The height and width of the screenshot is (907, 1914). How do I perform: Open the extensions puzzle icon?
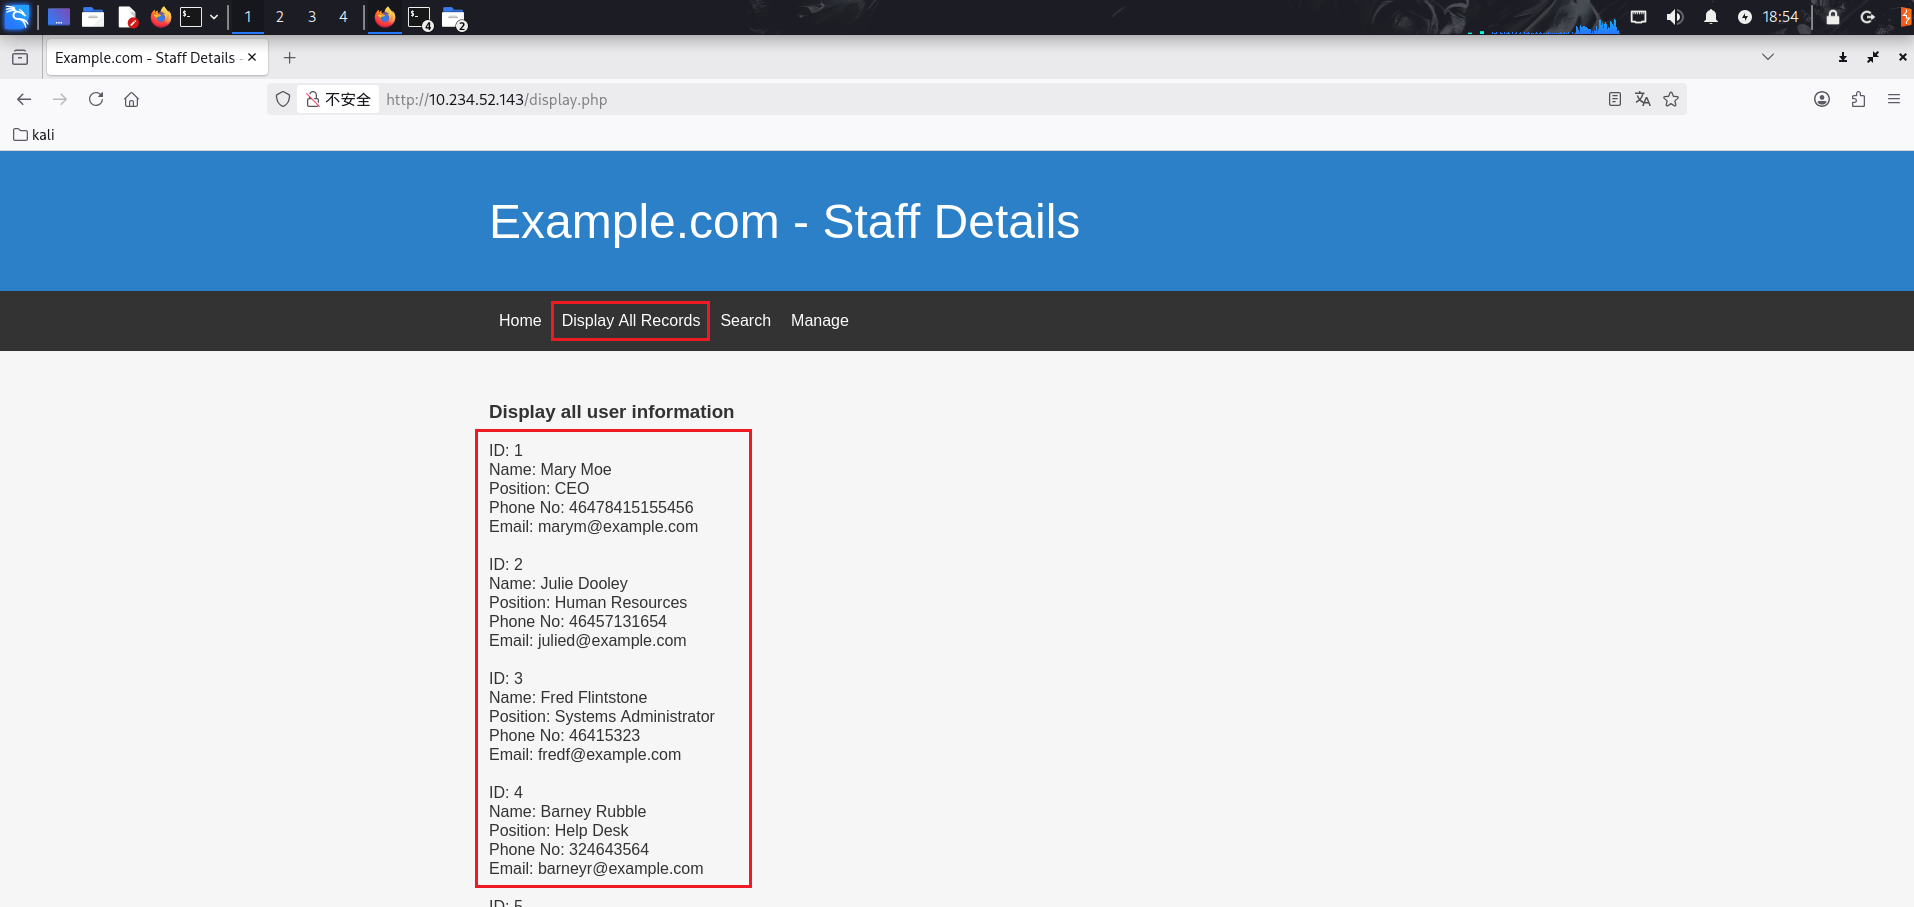(x=1858, y=99)
